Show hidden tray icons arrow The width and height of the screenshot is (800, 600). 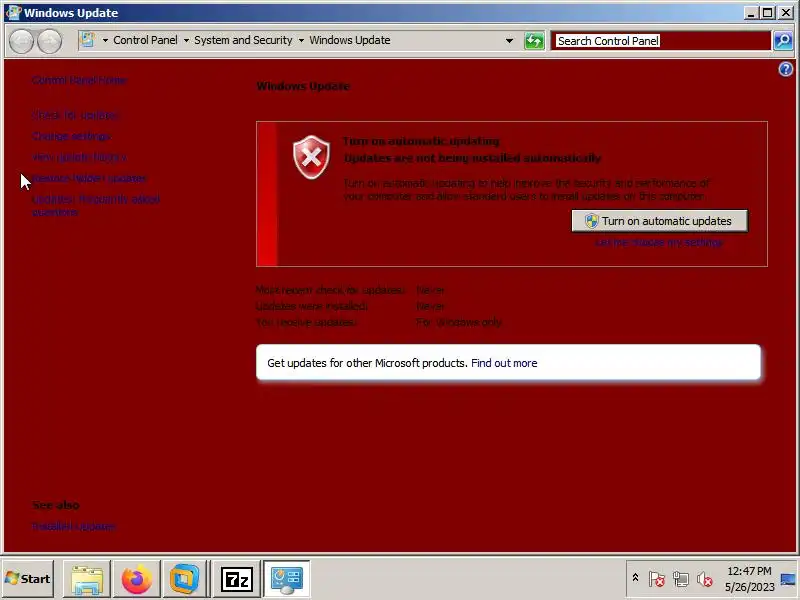[635, 578]
